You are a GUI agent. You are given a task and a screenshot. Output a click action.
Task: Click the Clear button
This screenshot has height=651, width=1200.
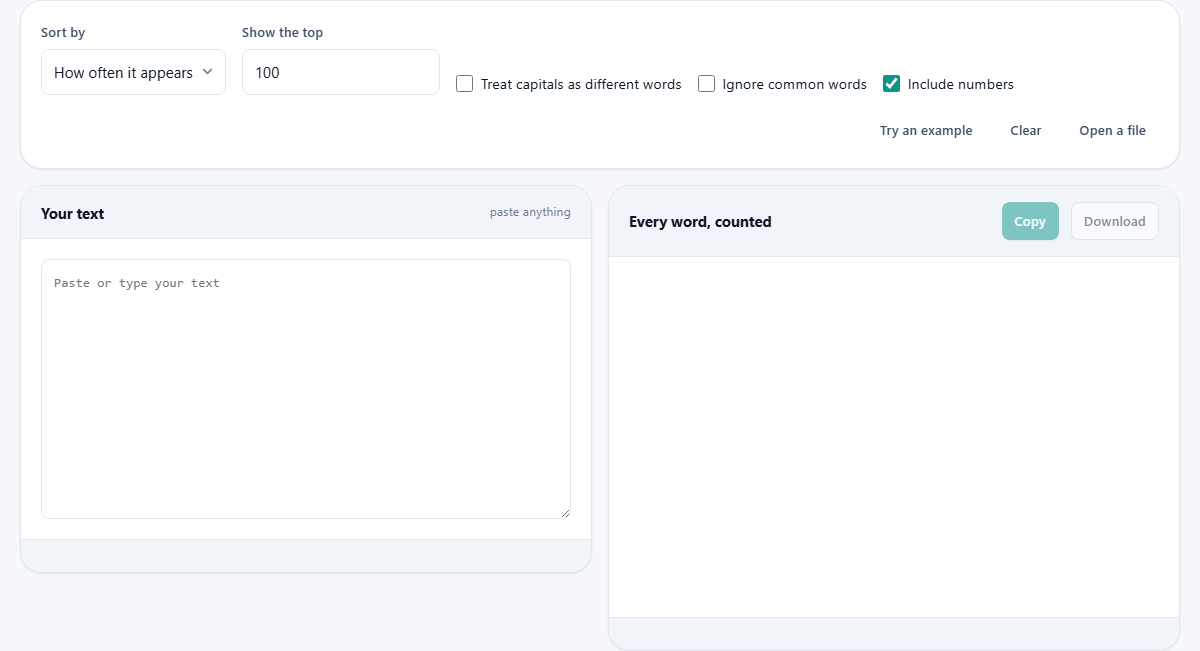1026,131
